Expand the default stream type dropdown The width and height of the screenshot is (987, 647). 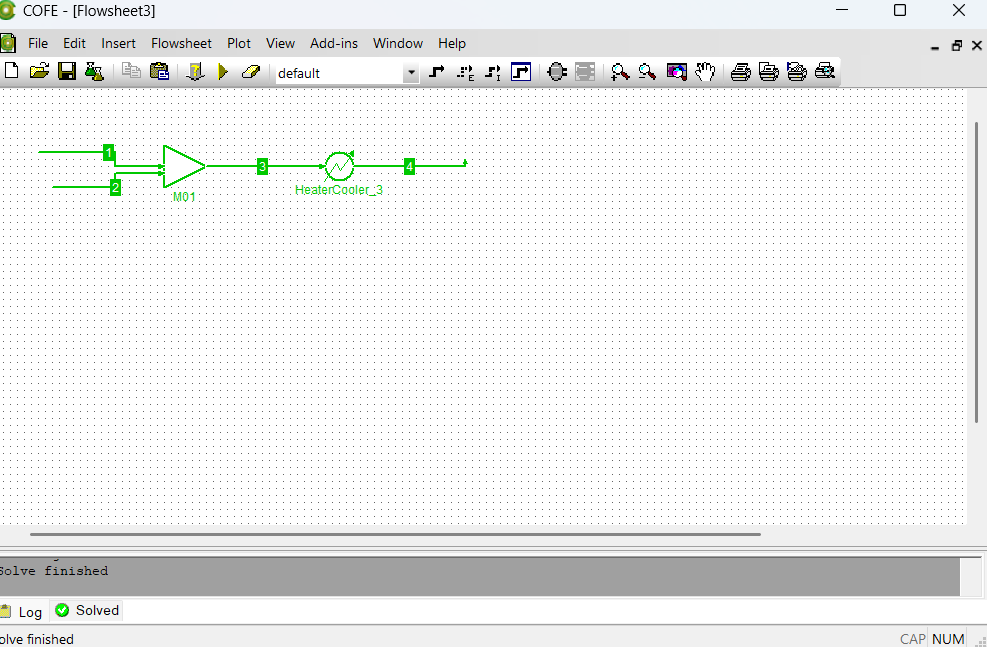pos(411,73)
